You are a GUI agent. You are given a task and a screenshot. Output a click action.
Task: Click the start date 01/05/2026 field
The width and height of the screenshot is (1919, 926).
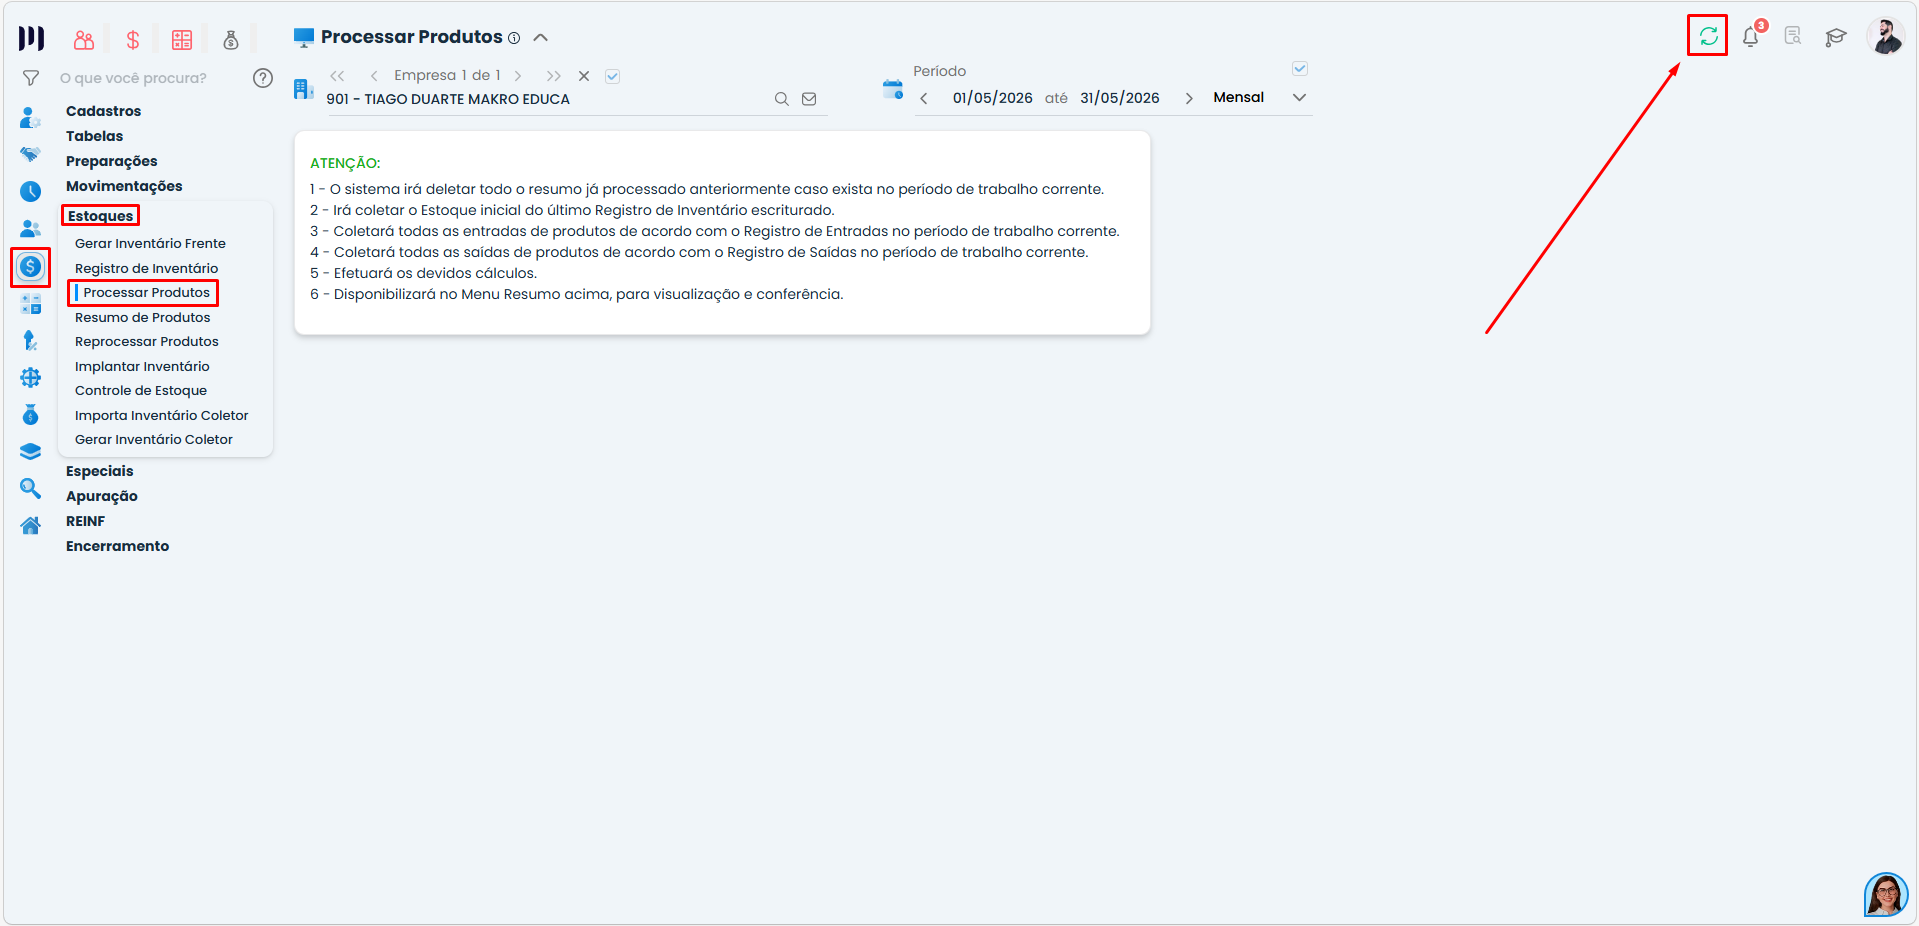tap(992, 98)
